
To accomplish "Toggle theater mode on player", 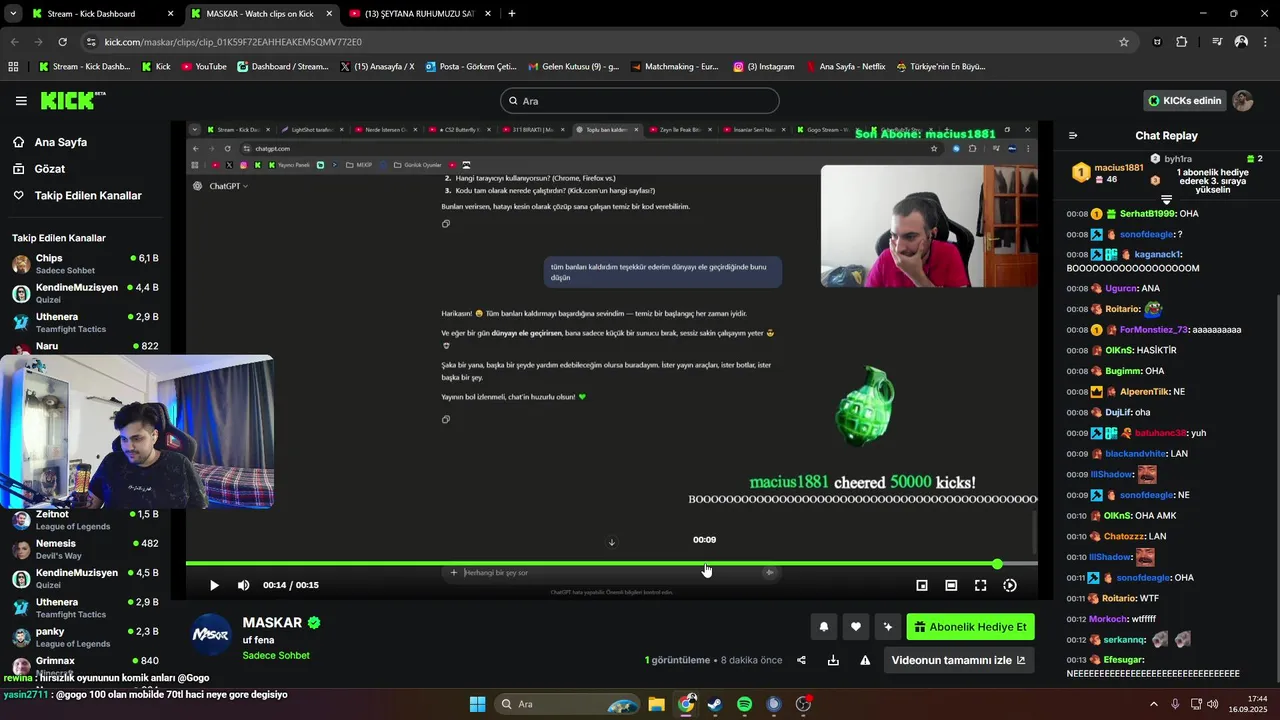I will (951, 585).
